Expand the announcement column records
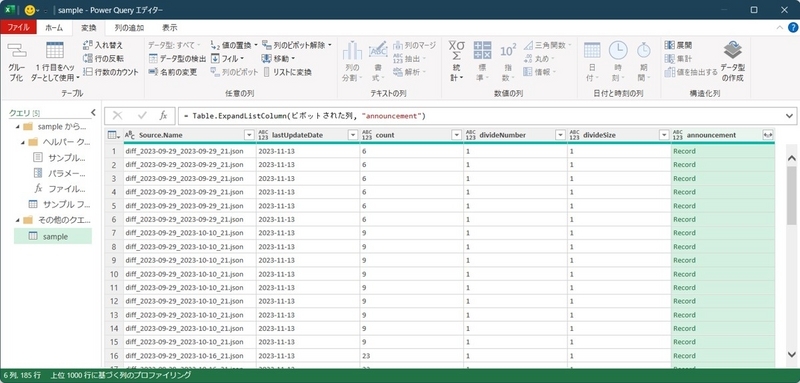The width and height of the screenshot is (800, 383). point(767,135)
